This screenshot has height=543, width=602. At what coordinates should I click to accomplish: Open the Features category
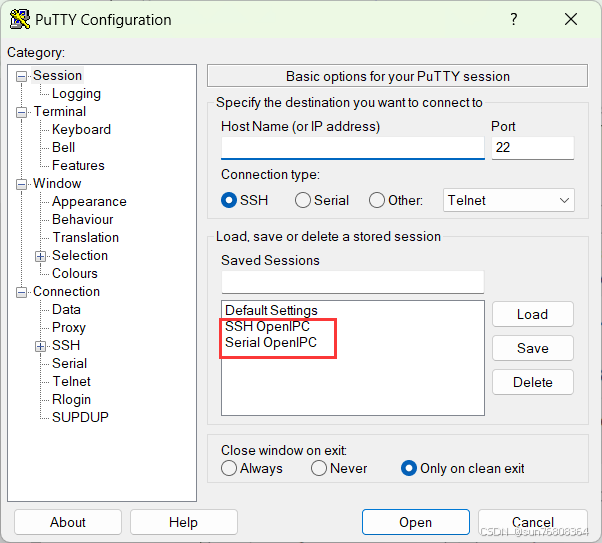tap(78, 166)
